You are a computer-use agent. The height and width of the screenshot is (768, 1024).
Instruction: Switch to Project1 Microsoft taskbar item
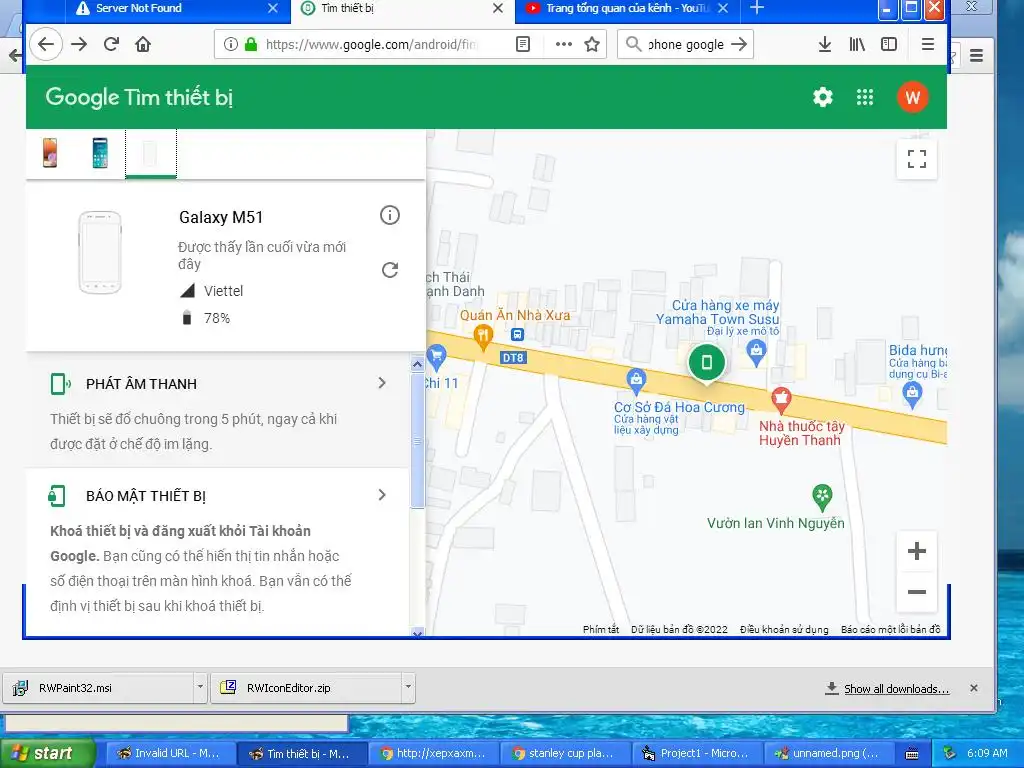coord(696,754)
